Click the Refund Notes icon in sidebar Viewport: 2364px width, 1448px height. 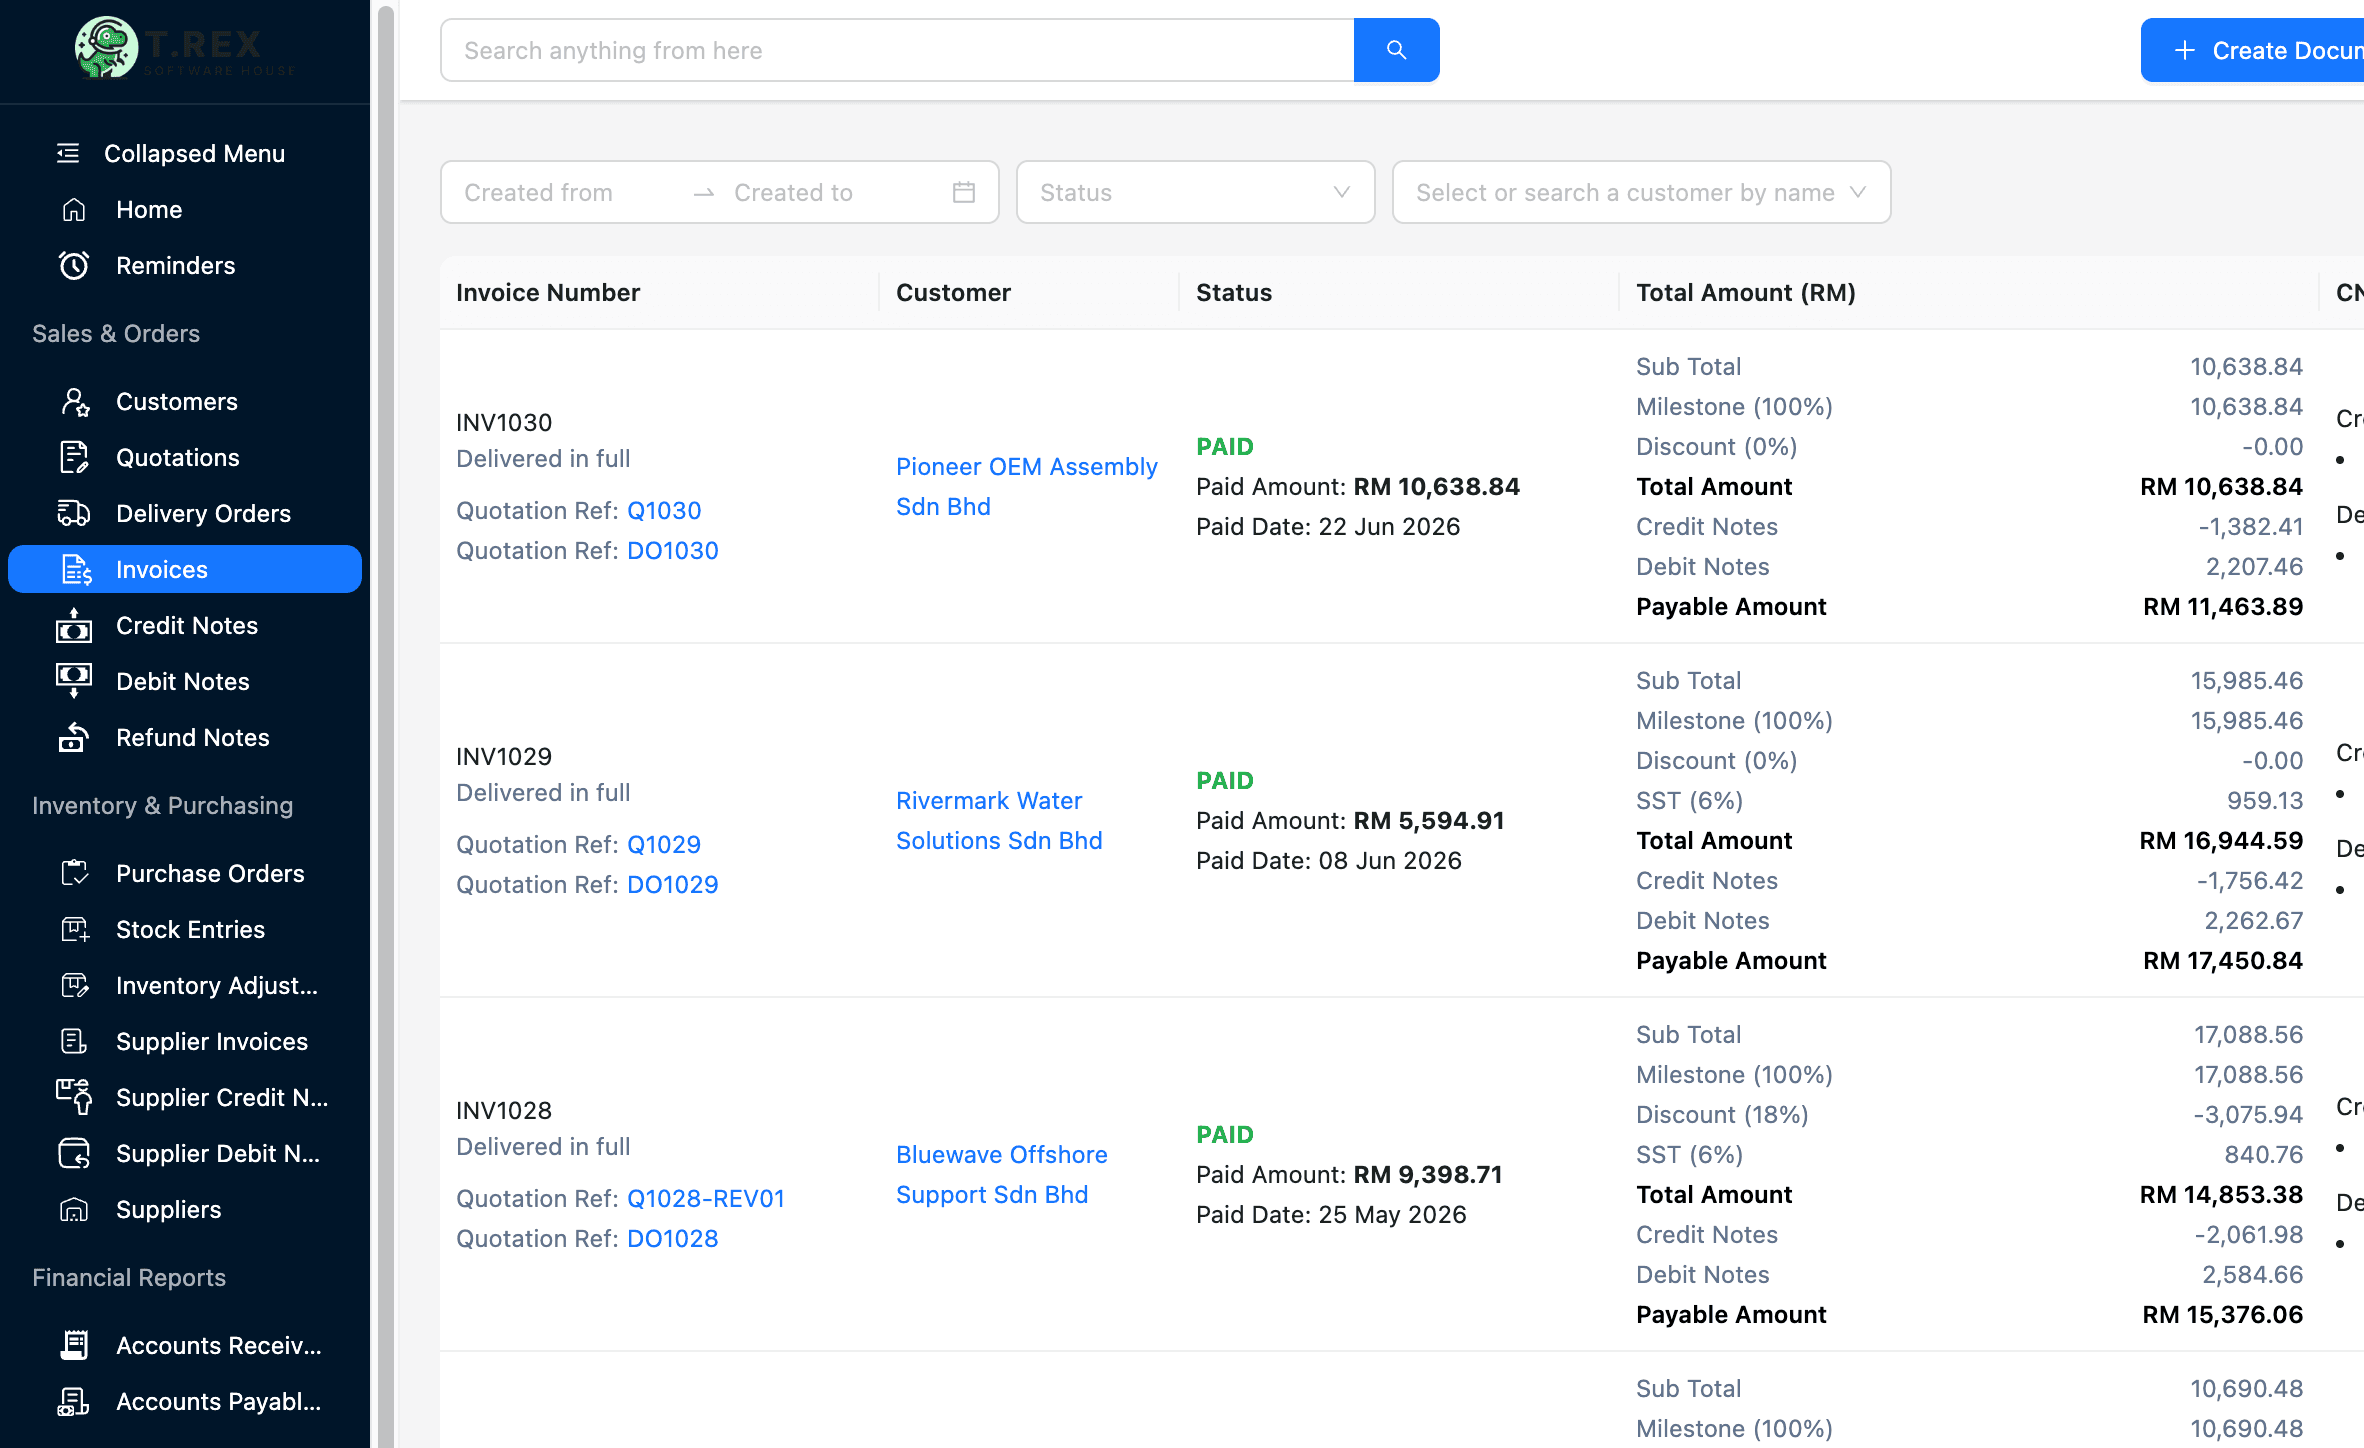74,737
